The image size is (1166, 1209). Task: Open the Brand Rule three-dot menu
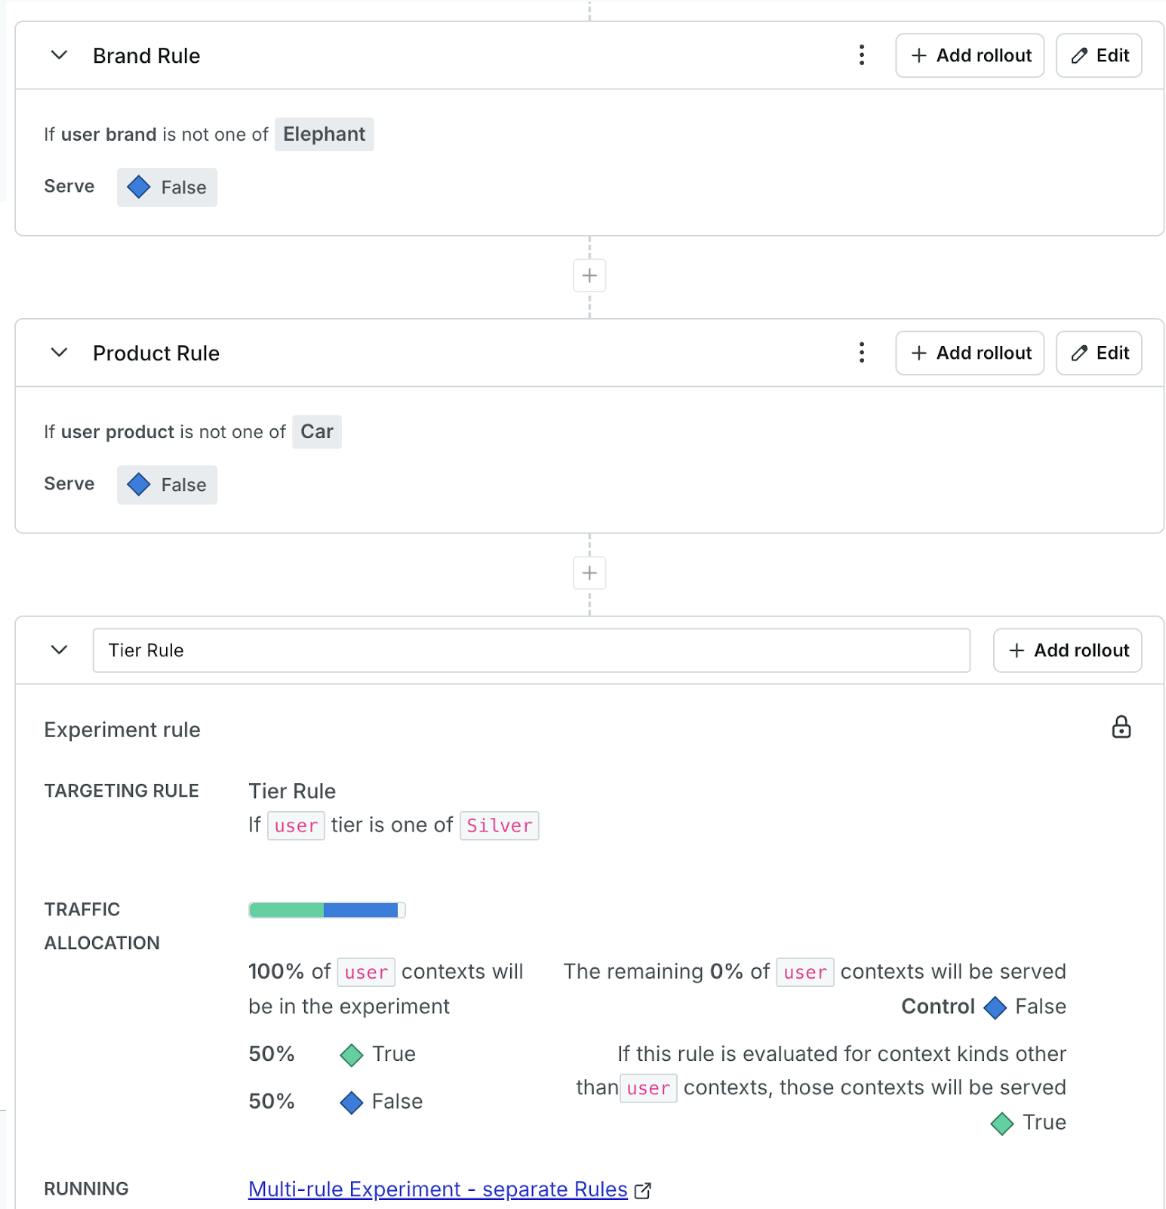862,56
